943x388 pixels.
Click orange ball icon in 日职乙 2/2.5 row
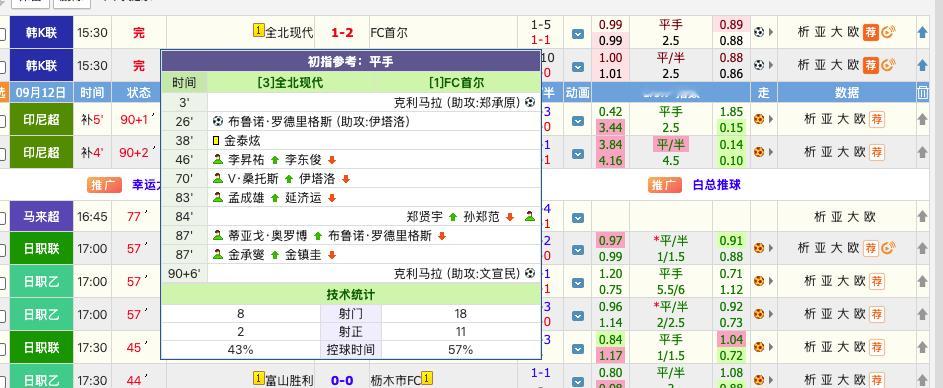(759, 314)
